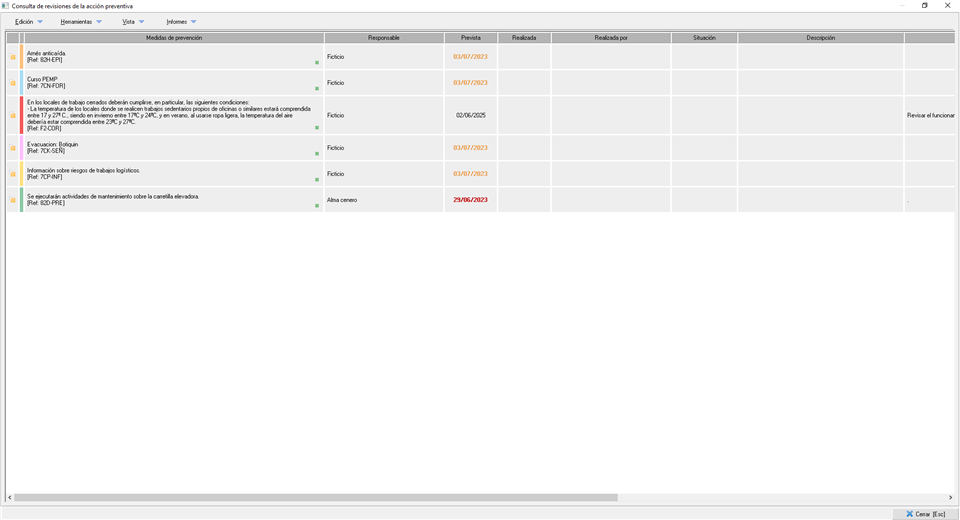
Task: Click folder icon of Arnés anticaída row
Action: 13,57
